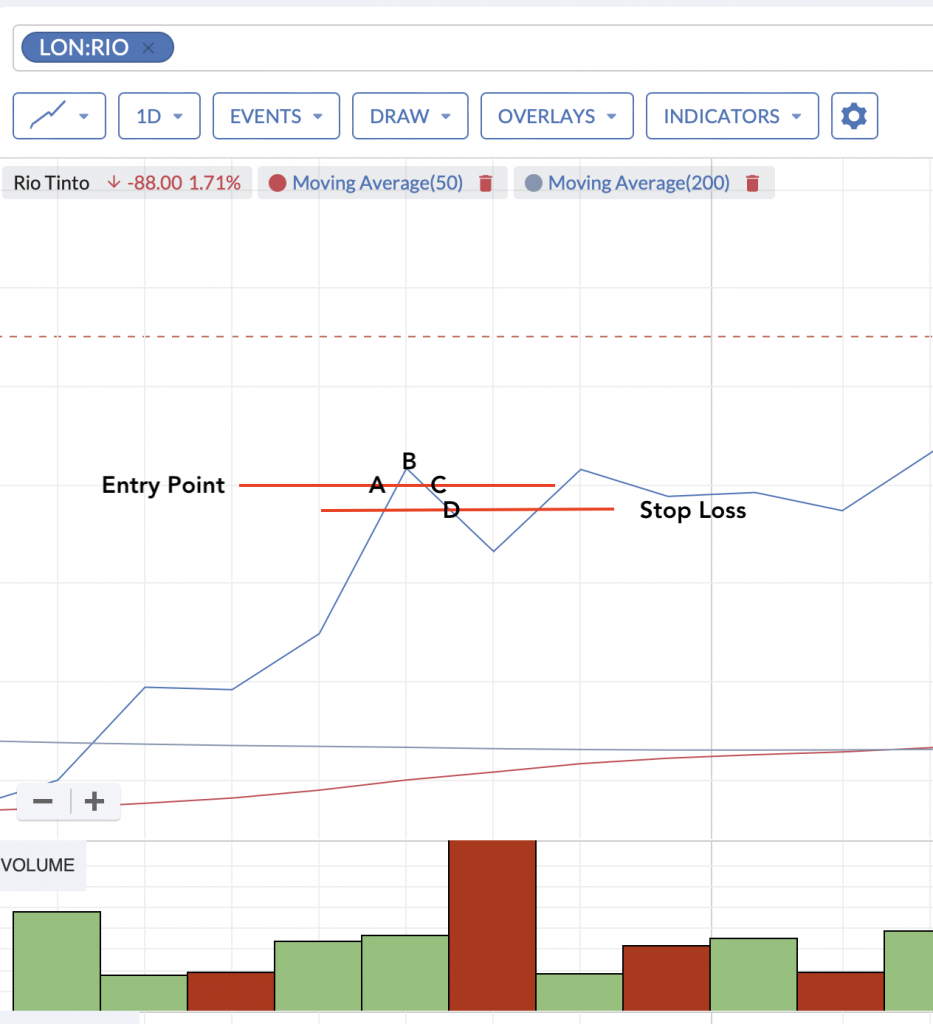The width and height of the screenshot is (933, 1024).
Task: Select the tallest red volume bar
Action: (x=492, y=925)
